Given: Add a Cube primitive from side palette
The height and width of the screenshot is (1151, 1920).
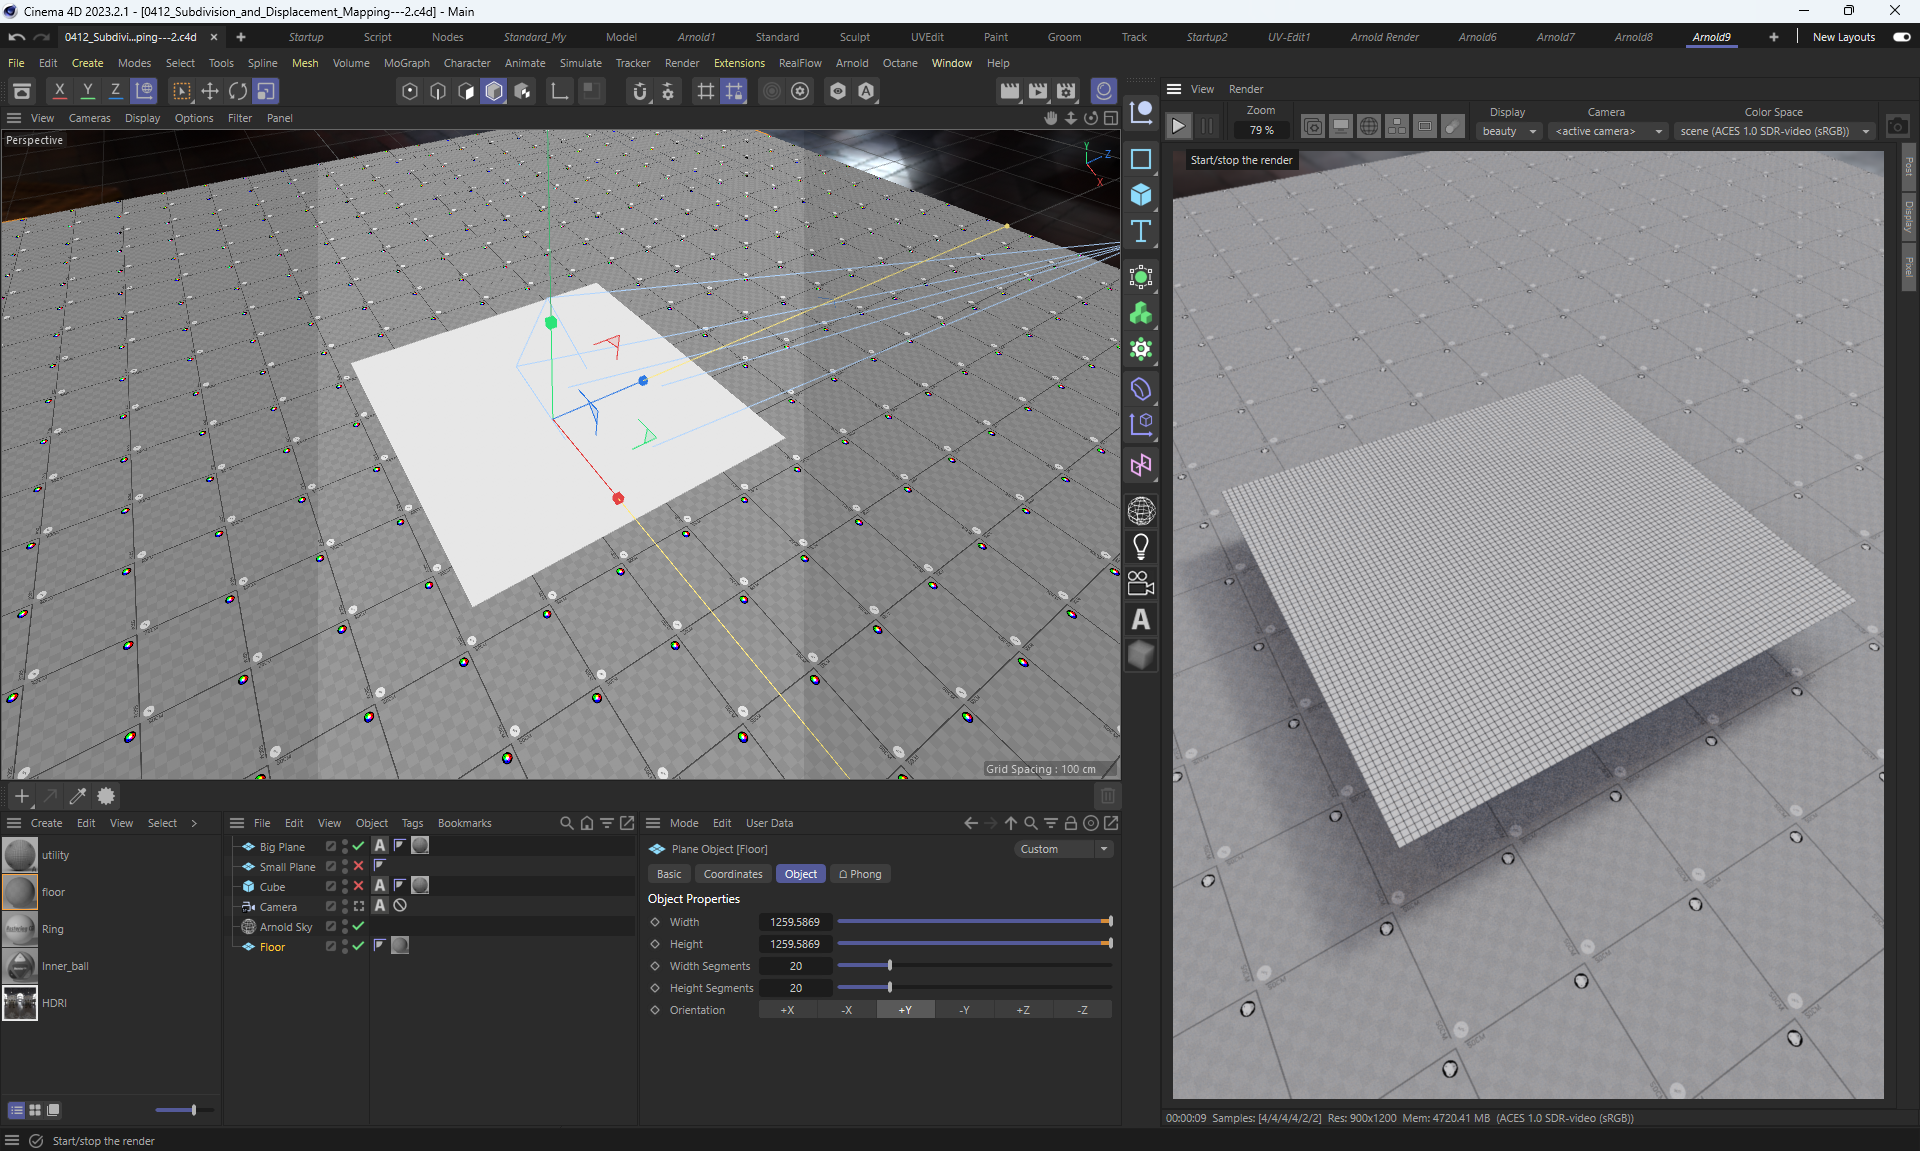Looking at the screenshot, I should (1141, 195).
